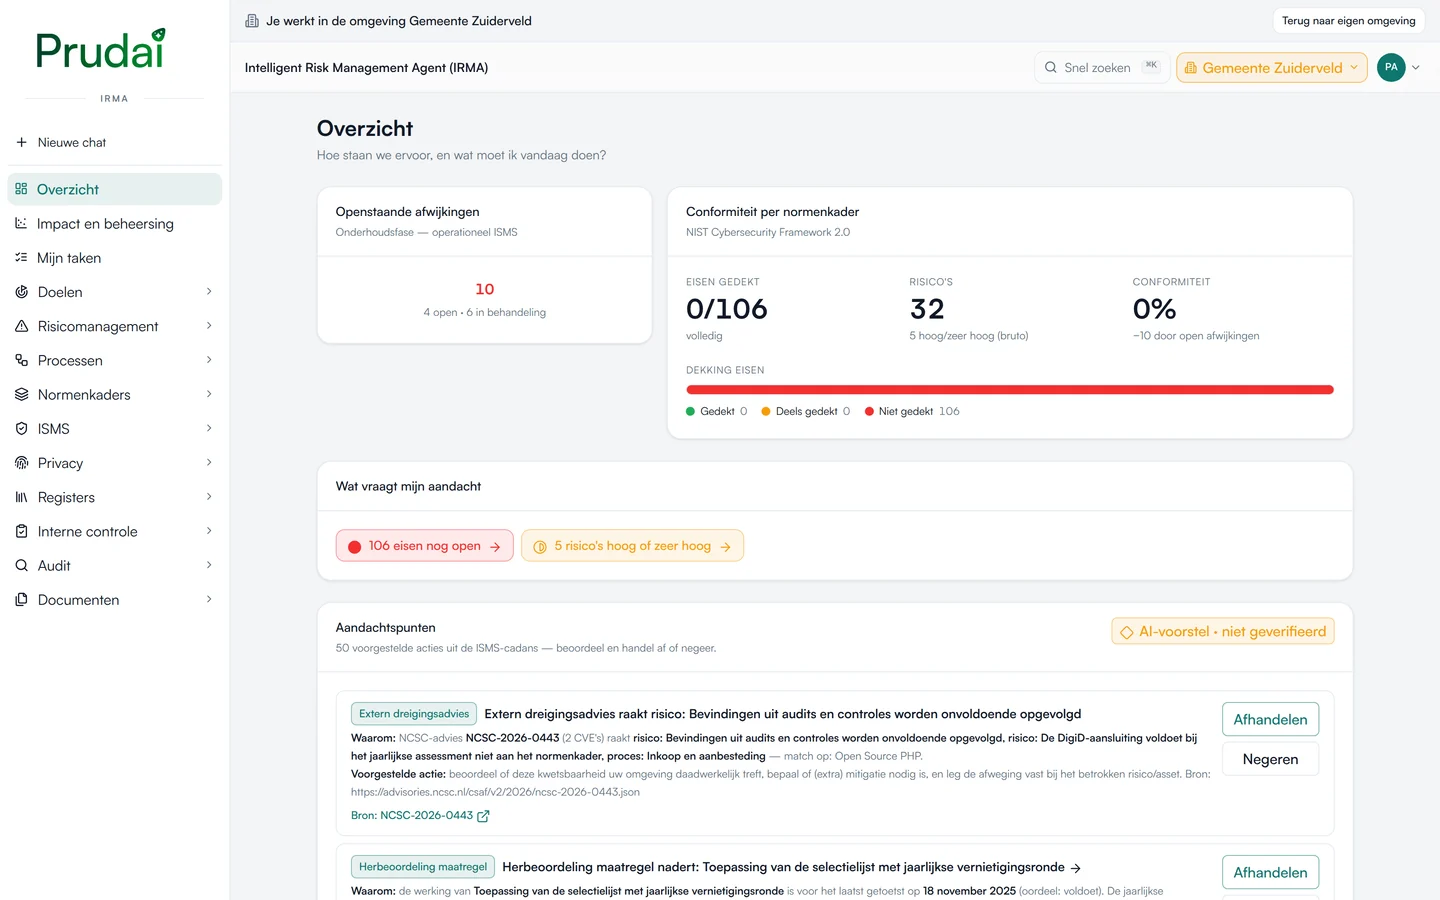
Task: Click the Conformiteit 0% value
Action: [1154, 309]
